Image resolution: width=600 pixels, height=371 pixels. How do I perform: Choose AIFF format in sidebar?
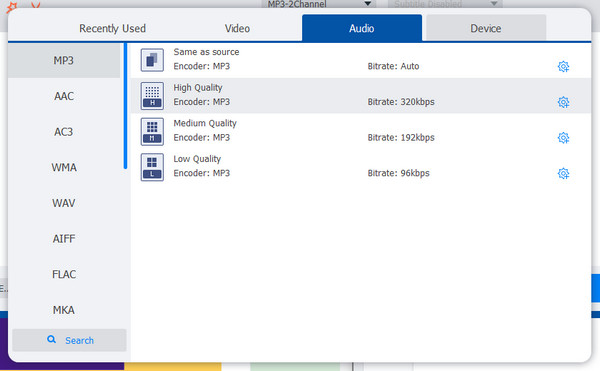(x=64, y=239)
